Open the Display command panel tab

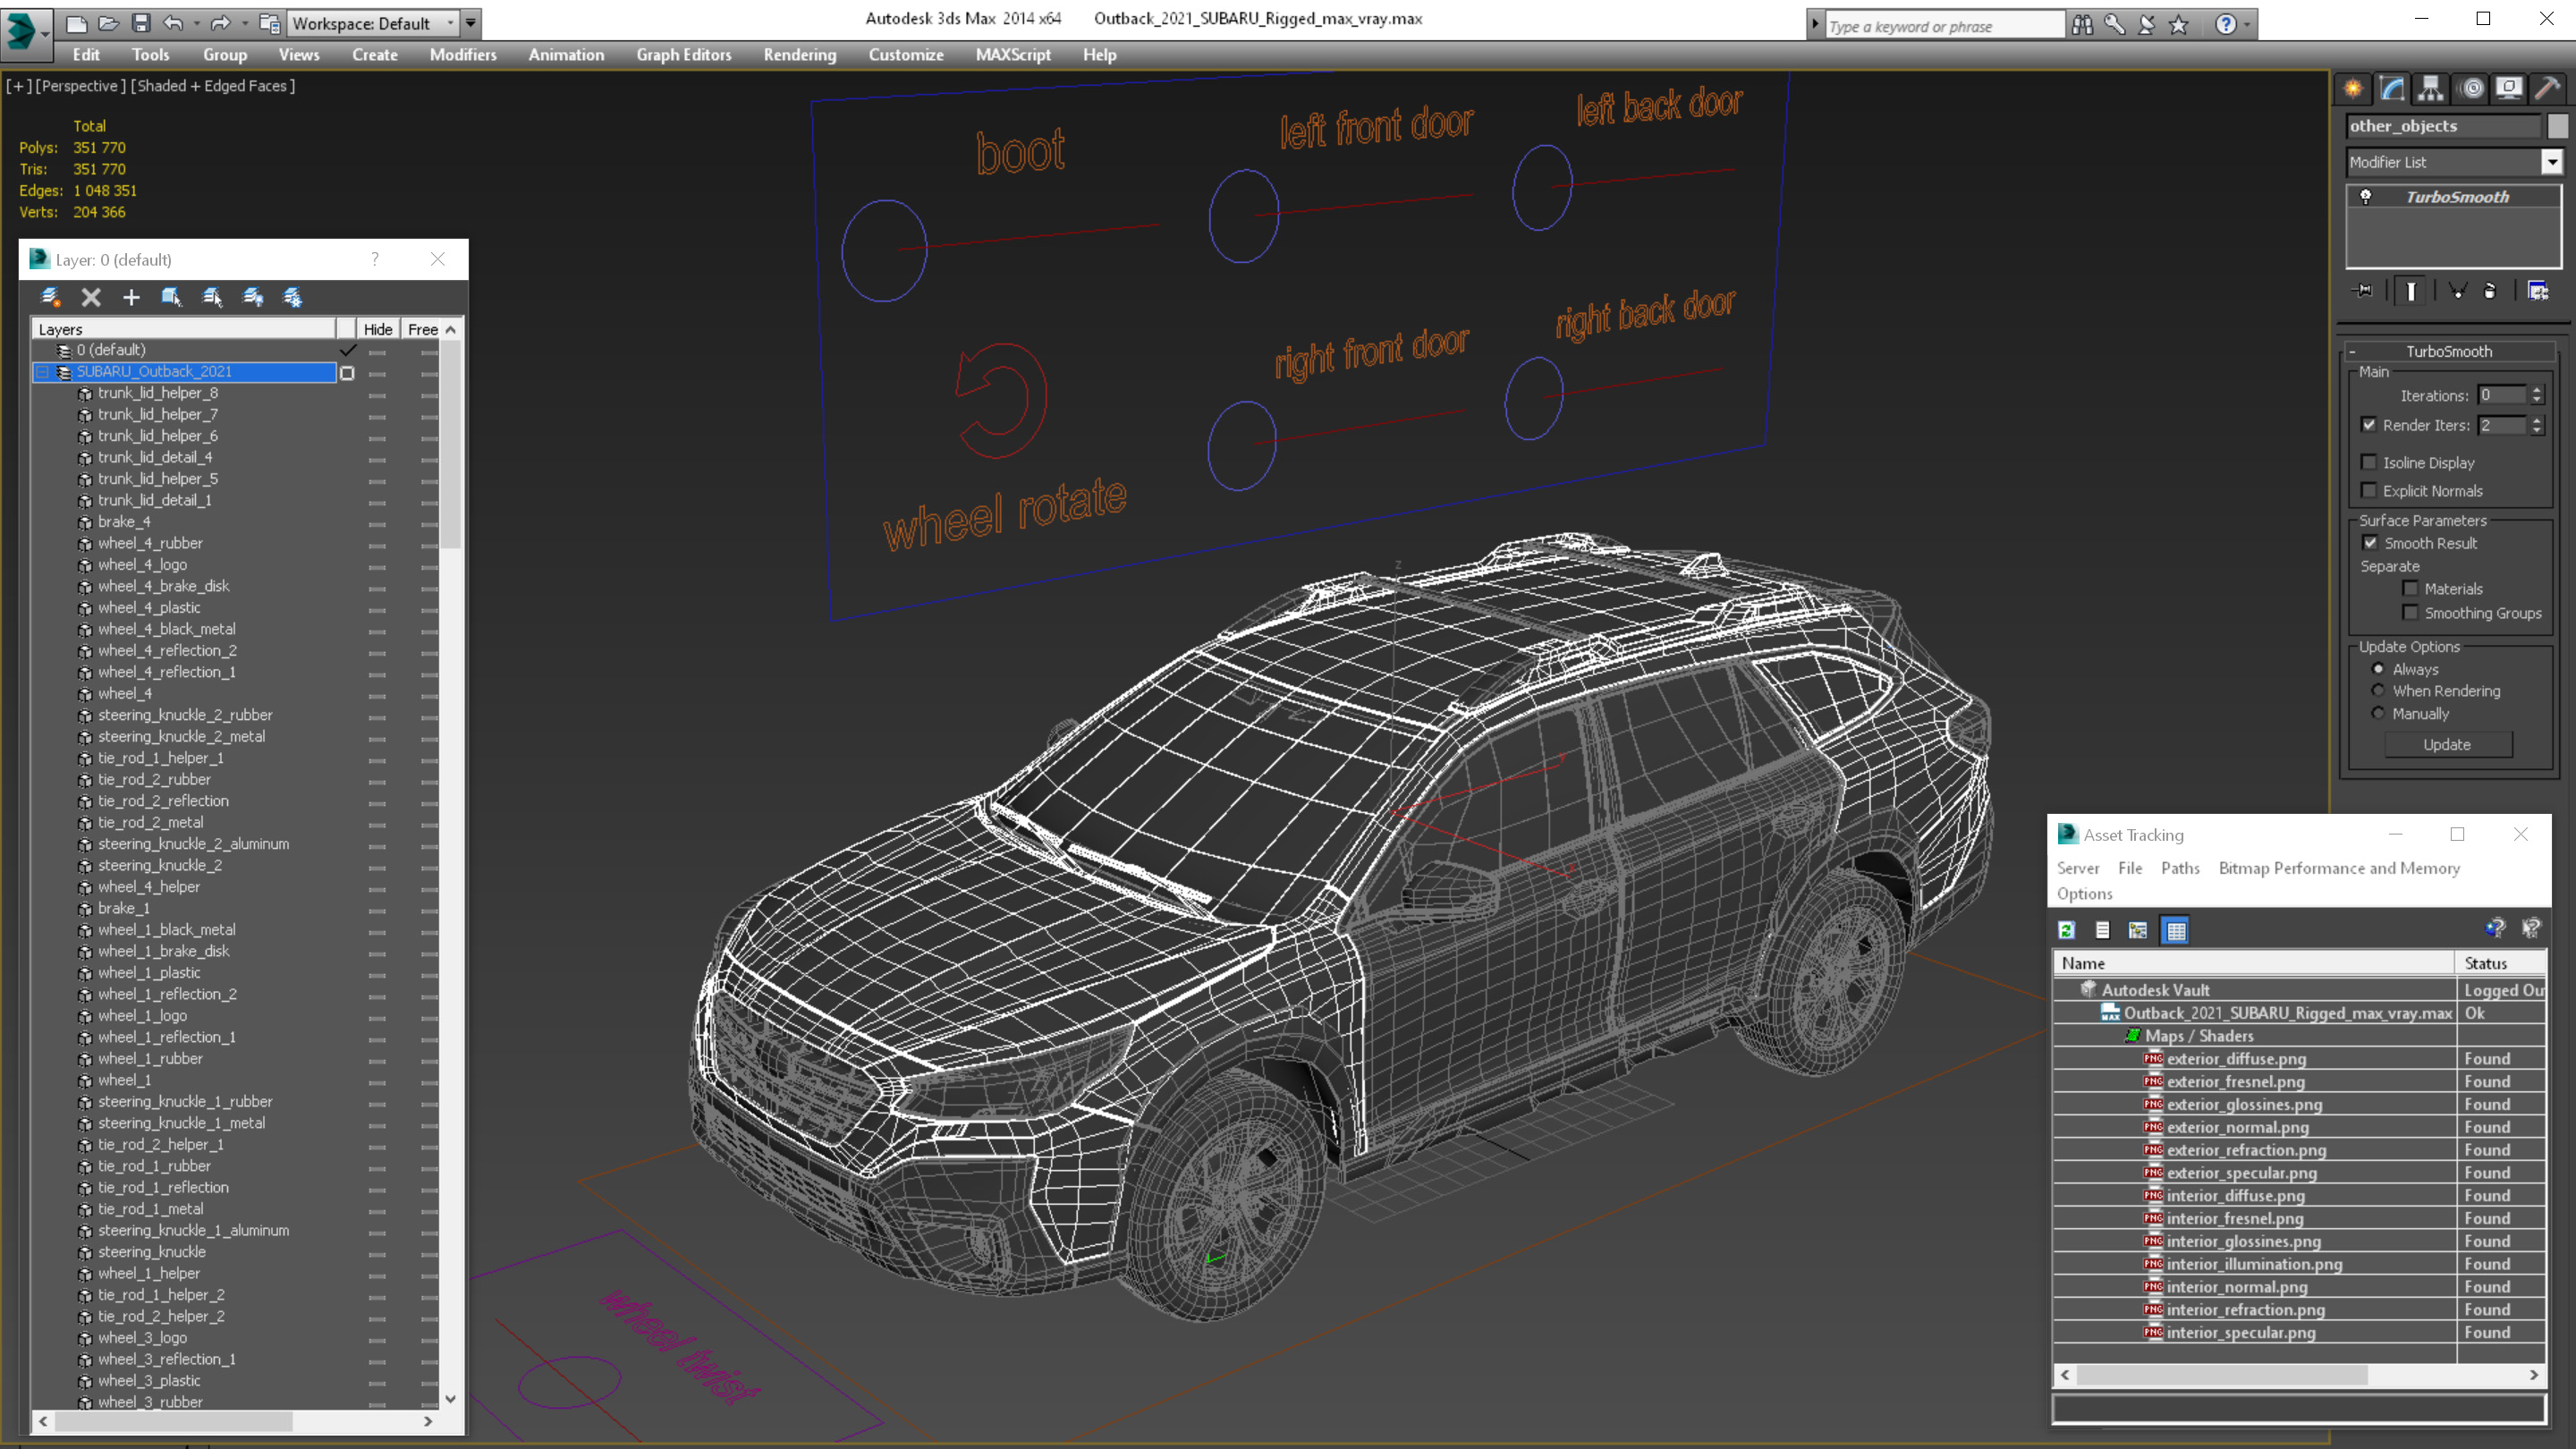pyautogui.click(x=2509, y=89)
